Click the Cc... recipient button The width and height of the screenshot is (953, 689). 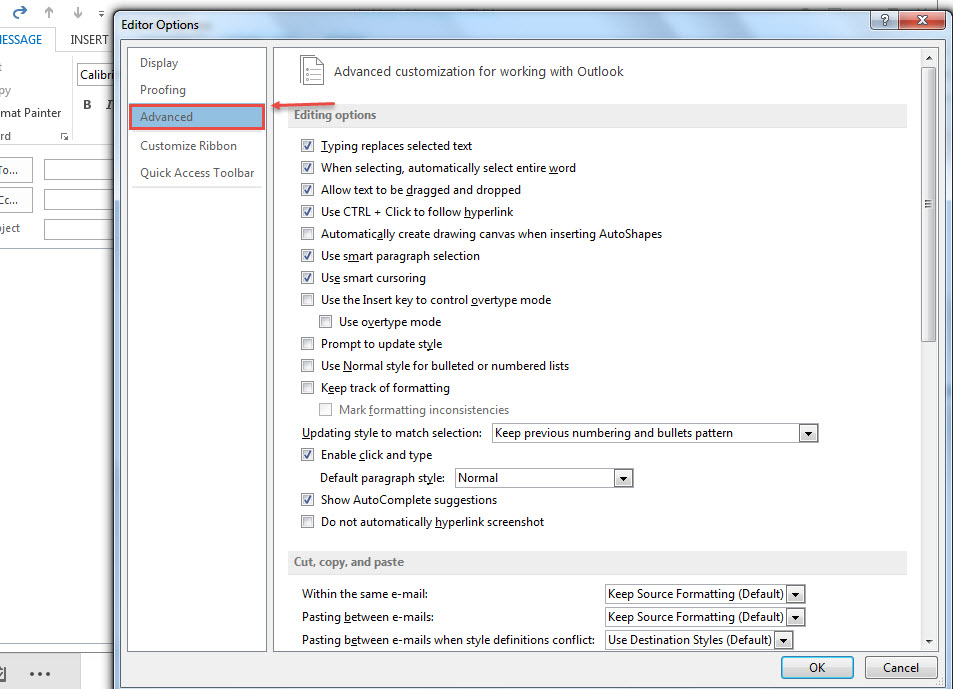click(15, 200)
